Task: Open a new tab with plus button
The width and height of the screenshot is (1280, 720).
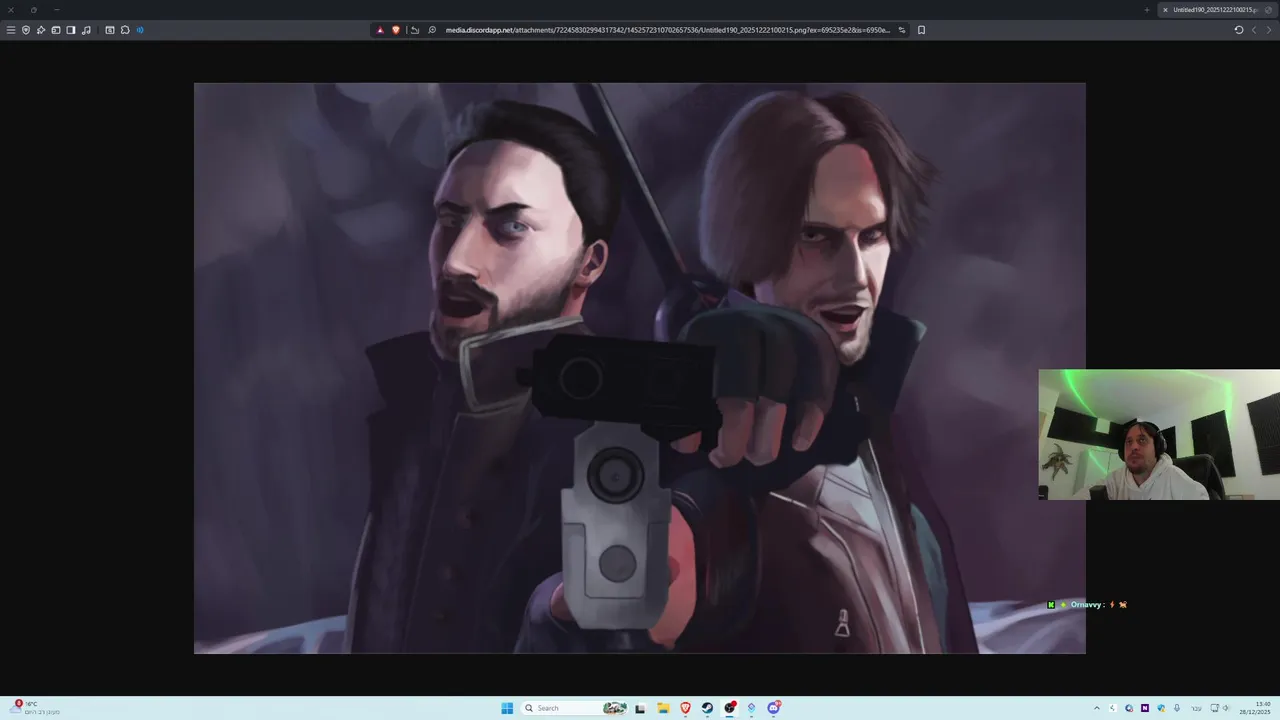Action: (1147, 10)
